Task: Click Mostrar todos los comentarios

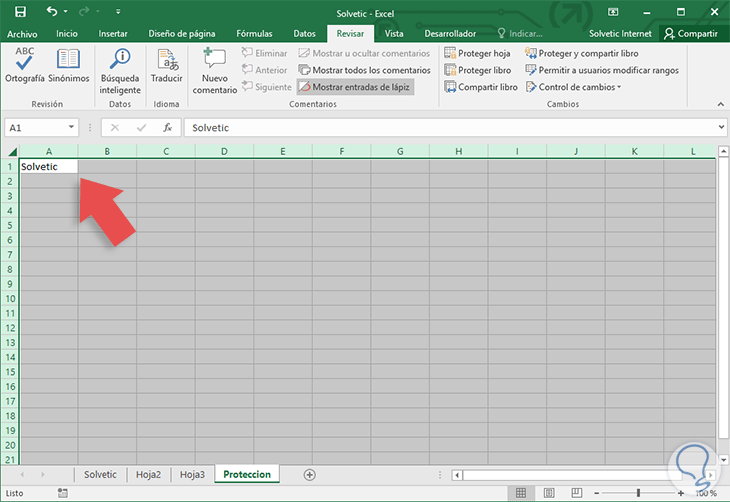Action: [365, 70]
